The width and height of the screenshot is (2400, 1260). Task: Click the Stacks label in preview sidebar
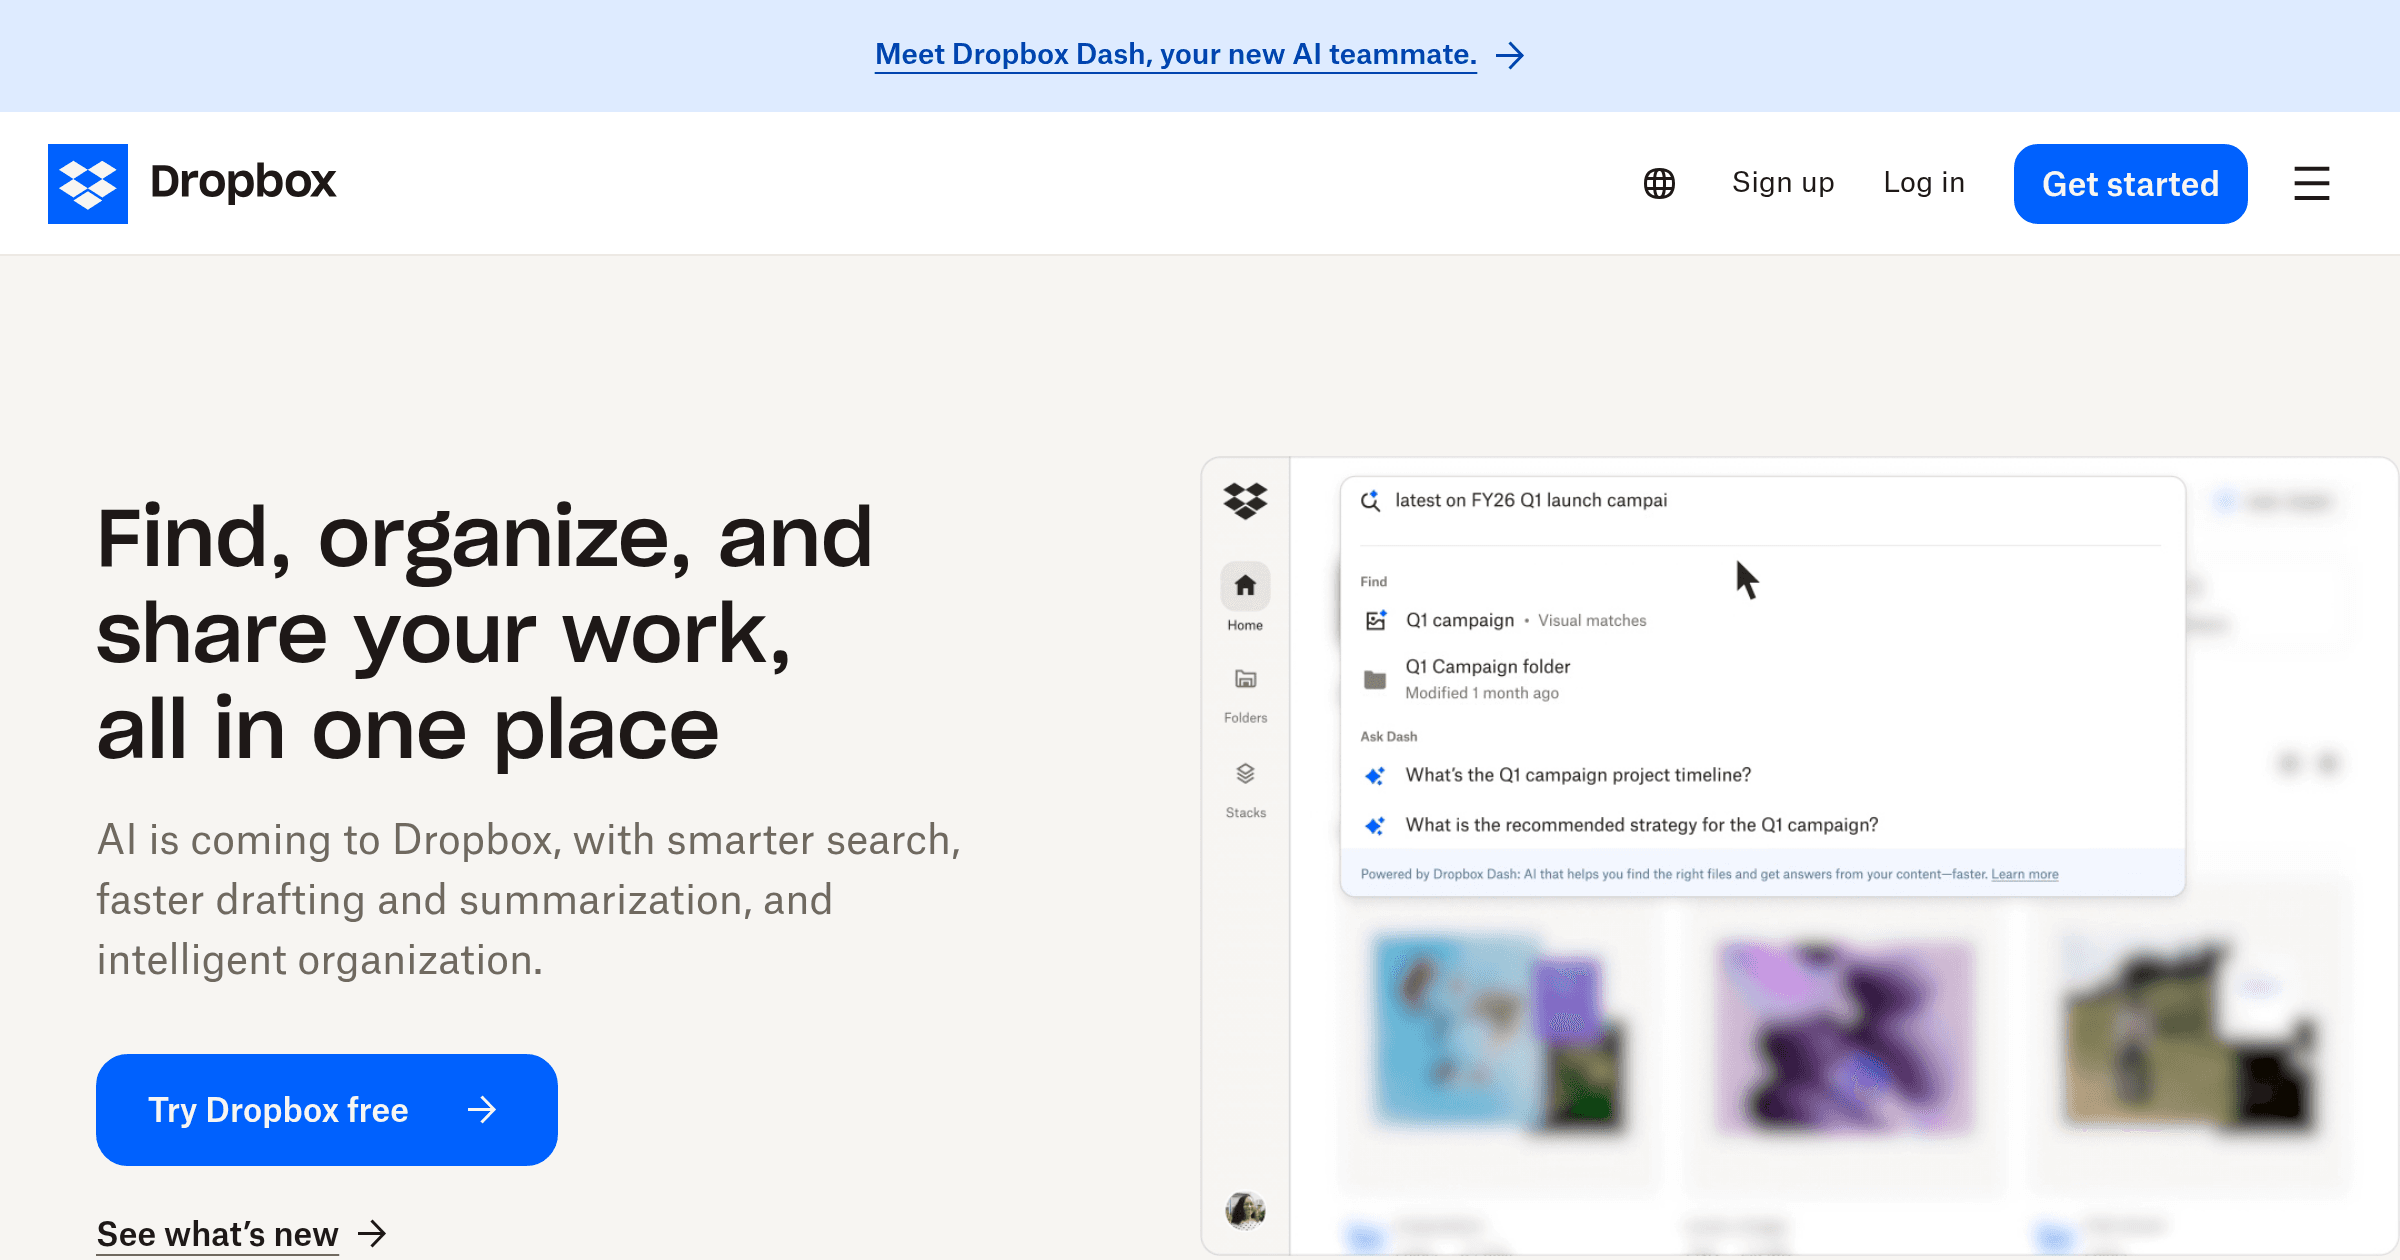pos(1245,813)
